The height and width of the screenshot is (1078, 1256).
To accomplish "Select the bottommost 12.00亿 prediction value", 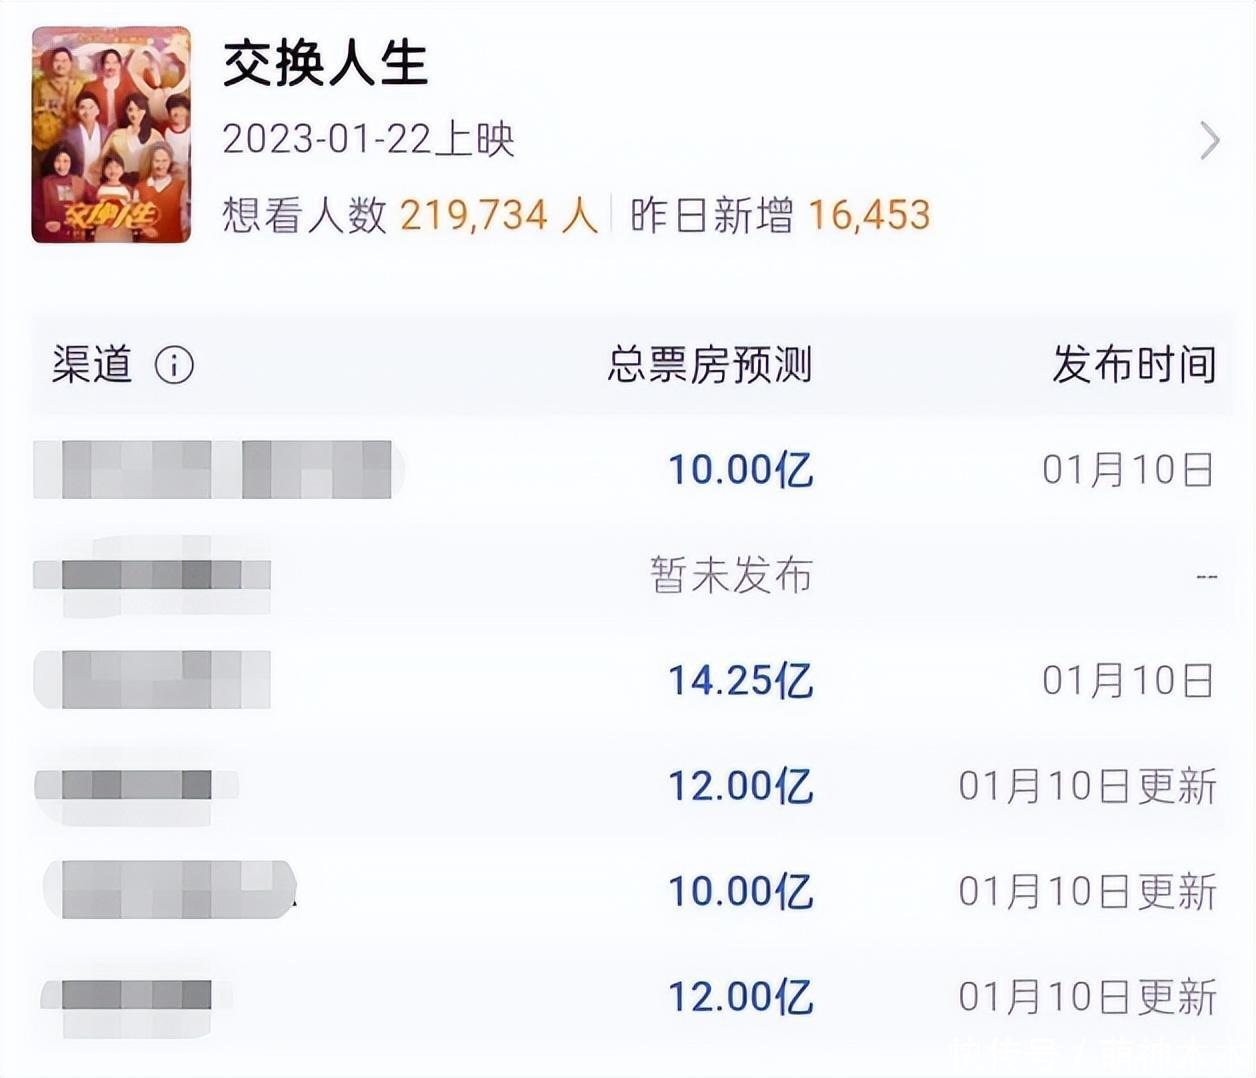I will (x=740, y=997).
